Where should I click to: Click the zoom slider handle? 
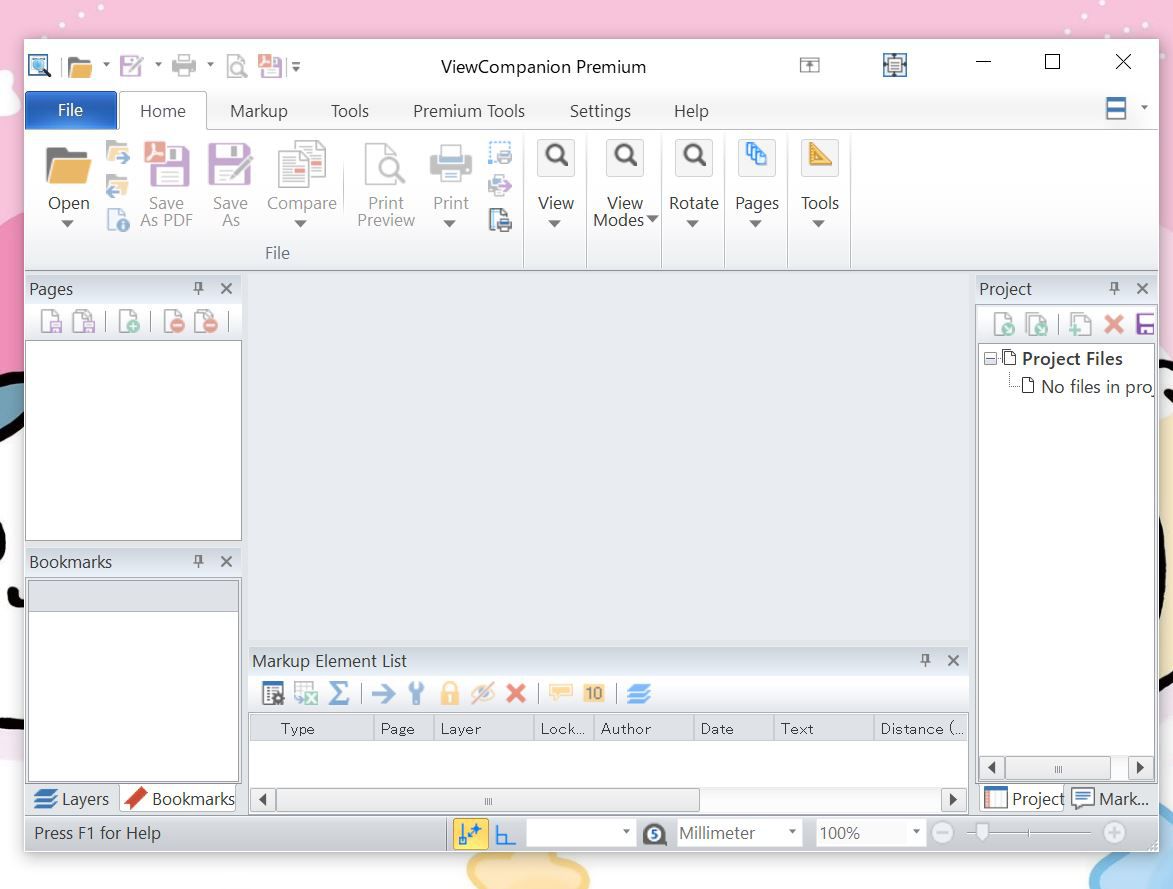[x=982, y=831]
